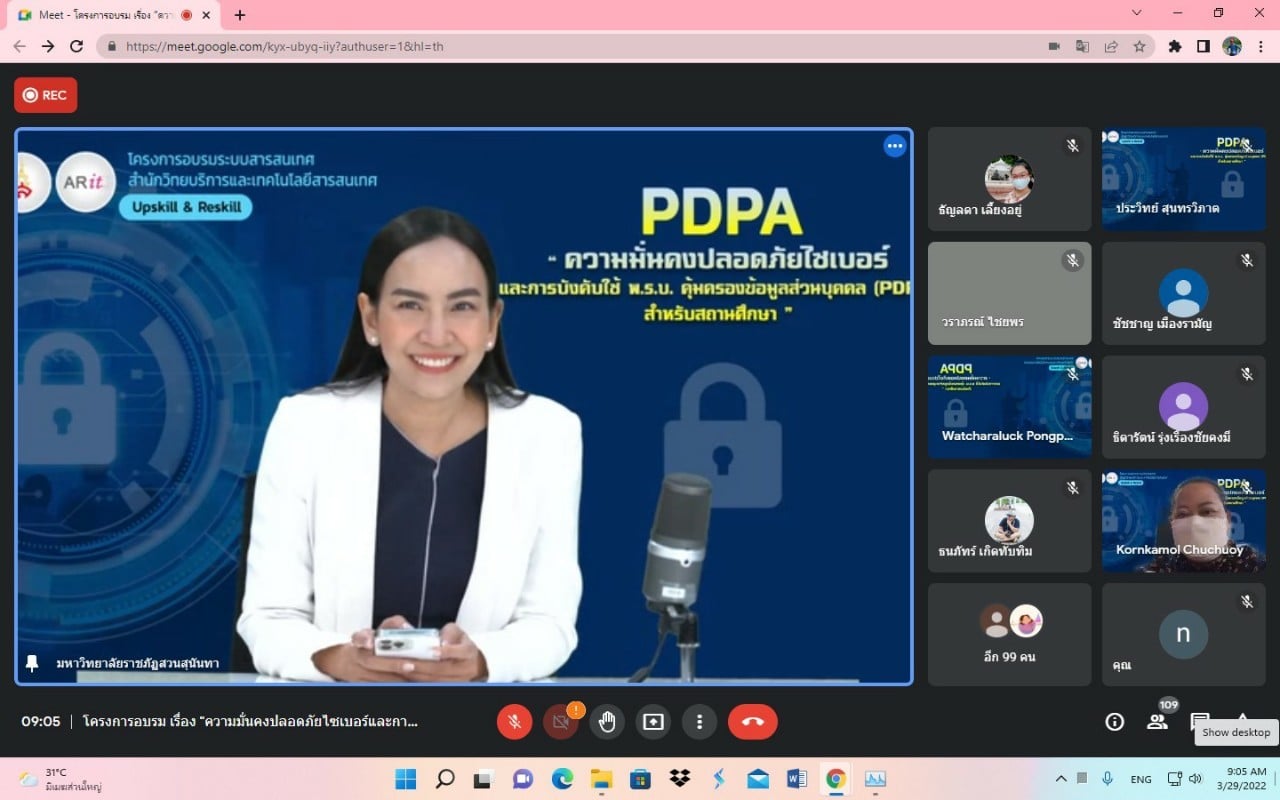Expand the Chrome tab search chevron
This screenshot has width=1280, height=800.
coord(1136,13)
